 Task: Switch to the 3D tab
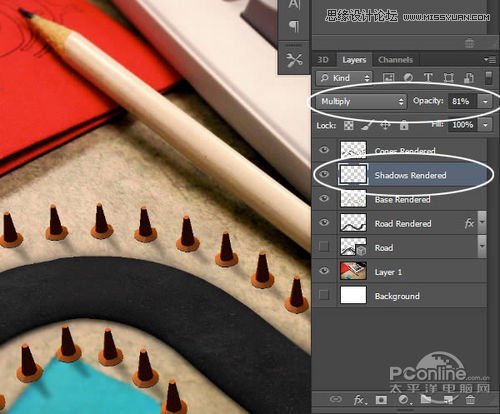click(323, 60)
